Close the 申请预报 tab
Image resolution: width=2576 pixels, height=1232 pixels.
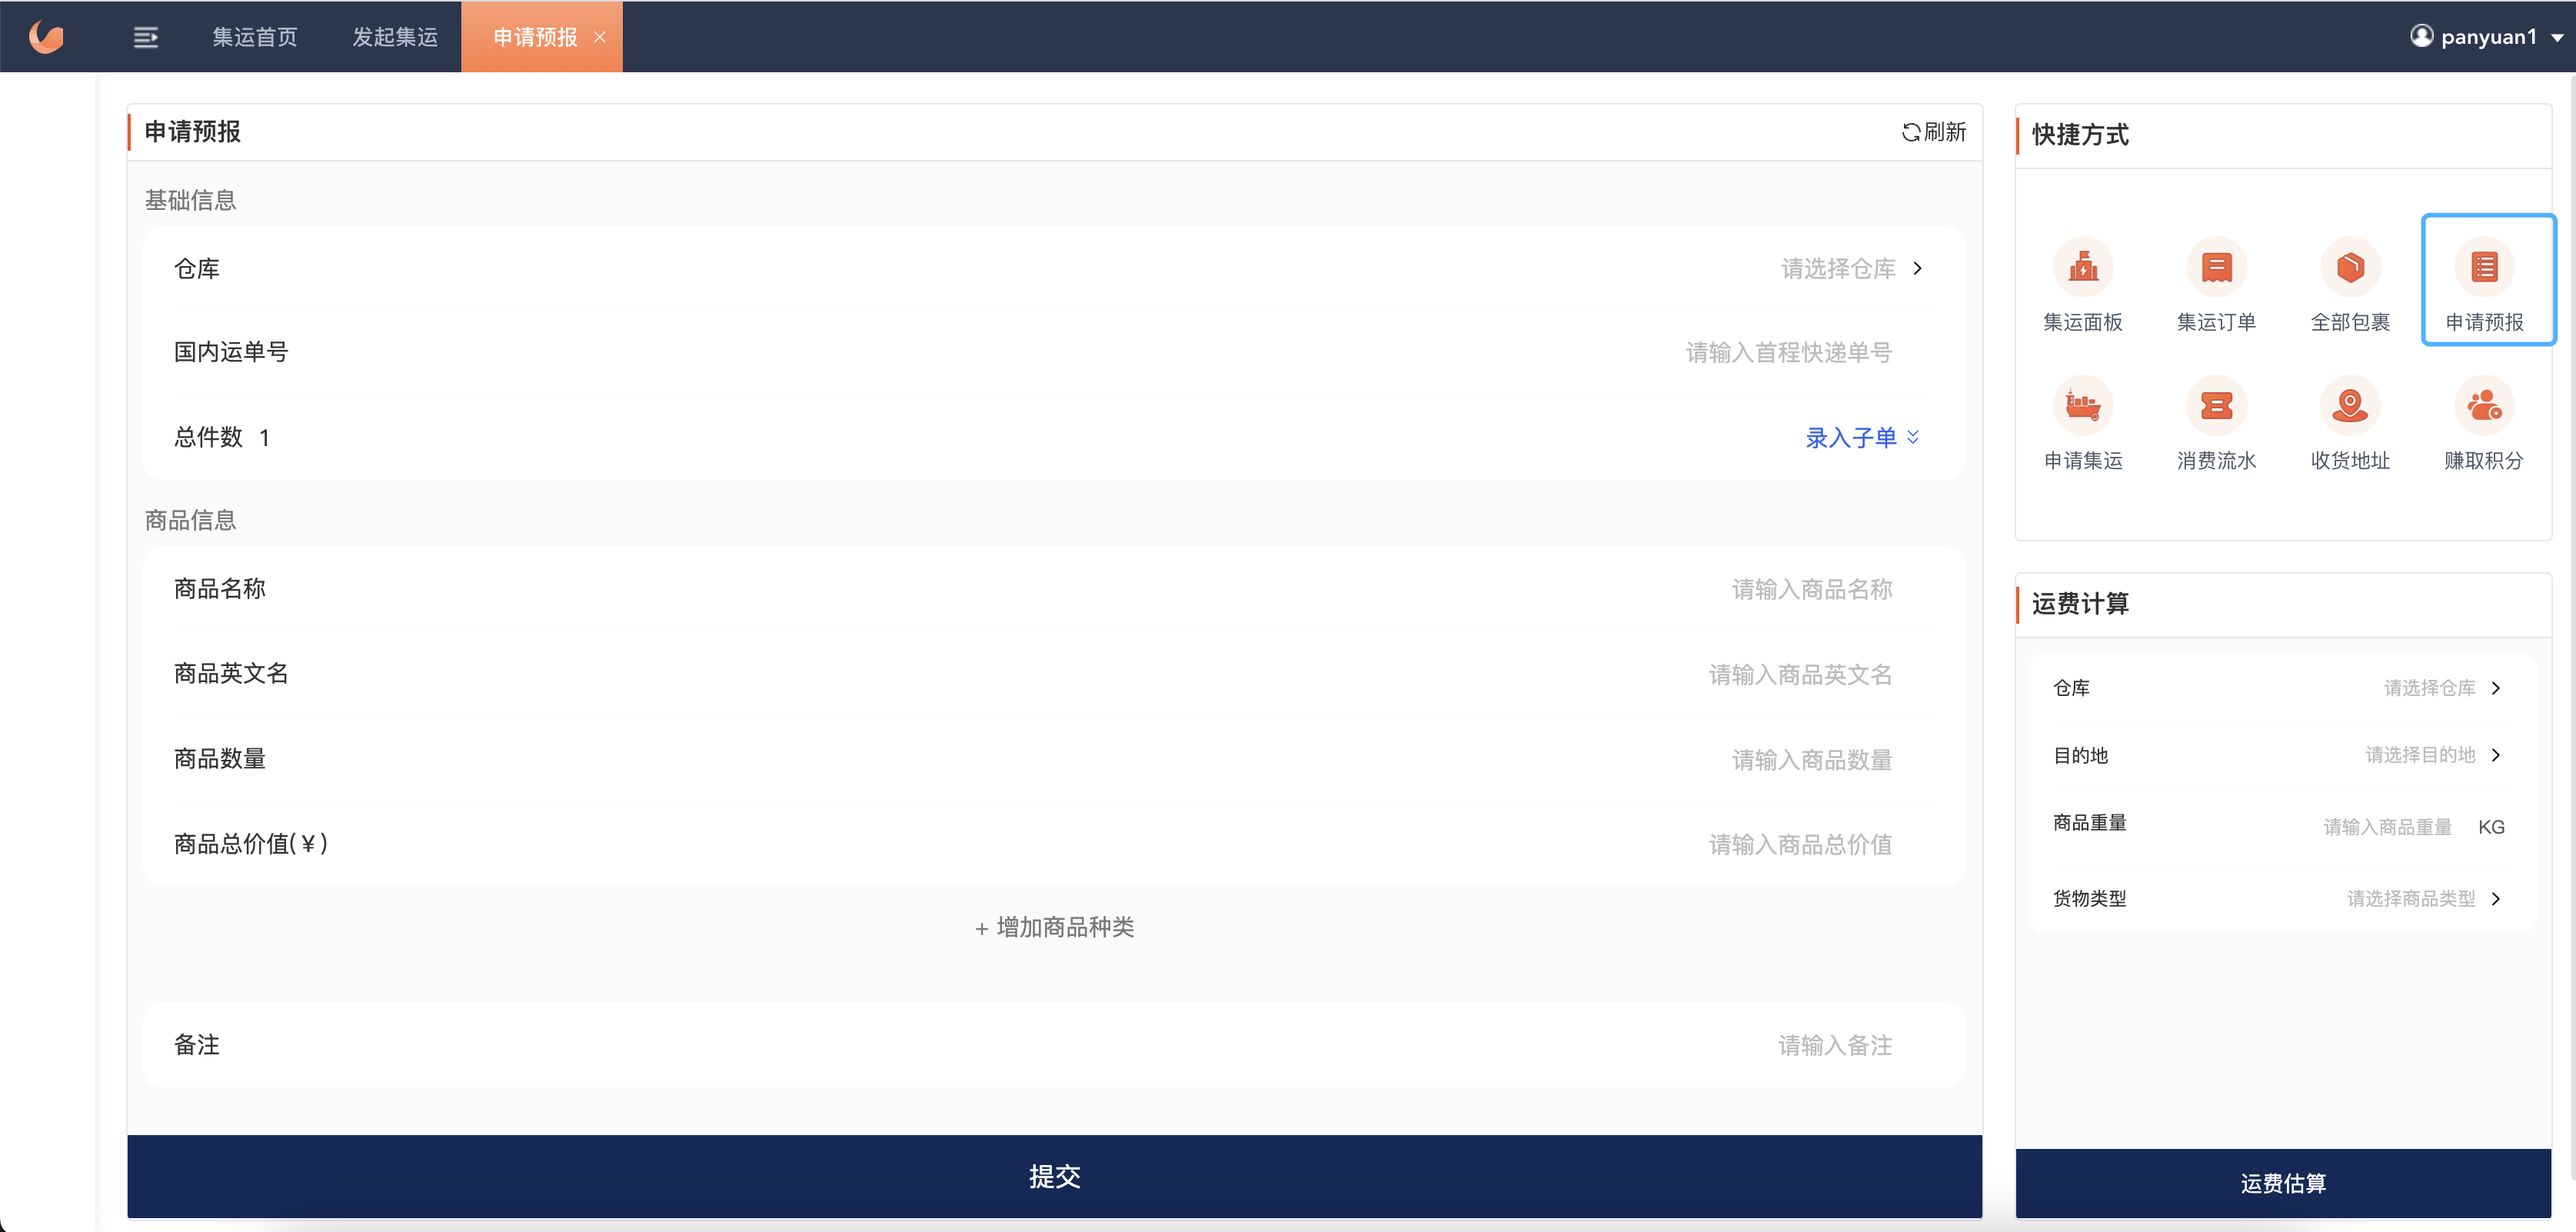[600, 37]
